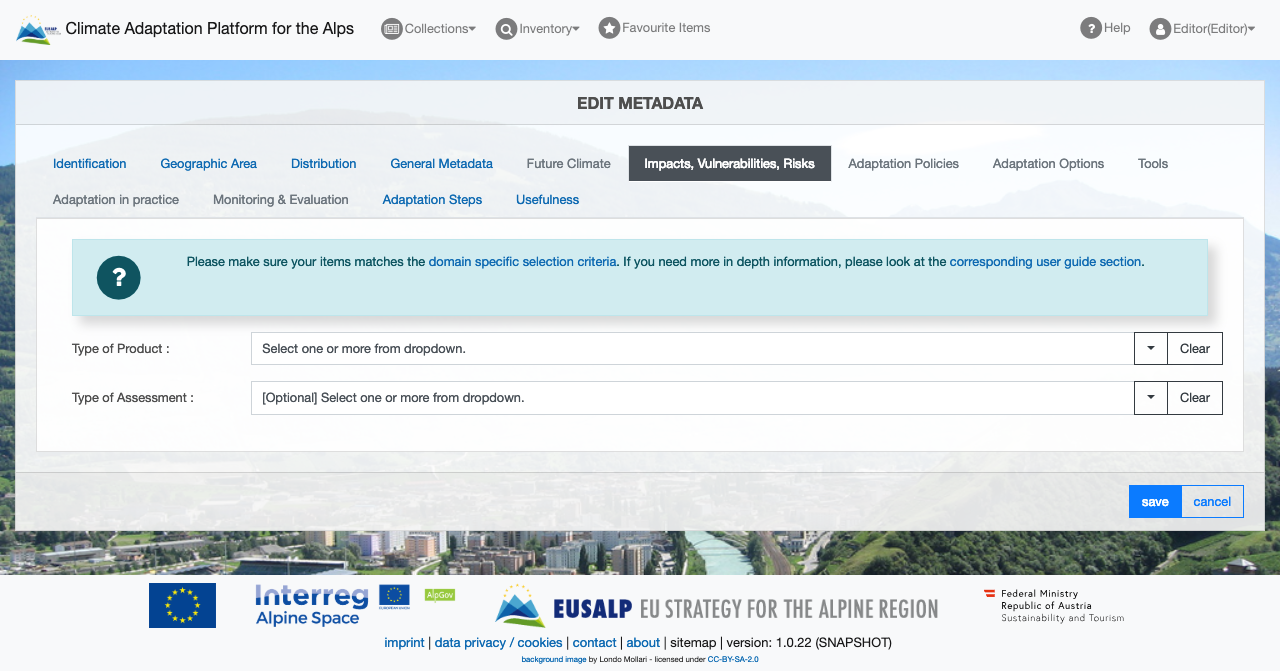This screenshot has height=671, width=1280.
Task: Open the corresponding user guide section link
Action: [1045, 262]
